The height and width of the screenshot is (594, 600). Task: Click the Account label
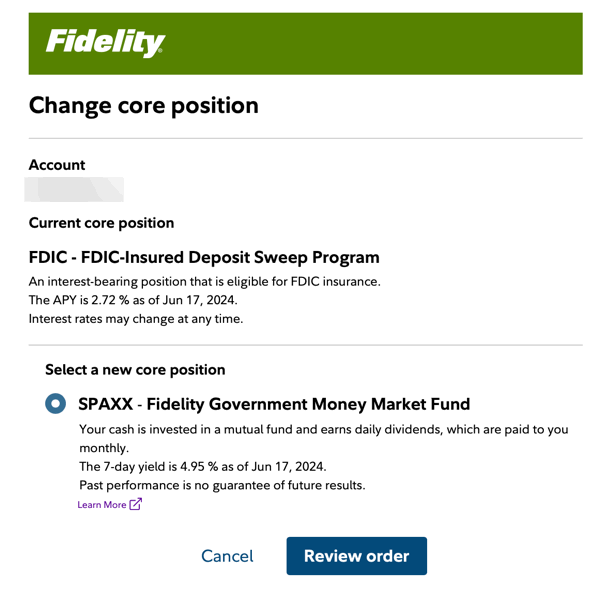[x=57, y=165]
